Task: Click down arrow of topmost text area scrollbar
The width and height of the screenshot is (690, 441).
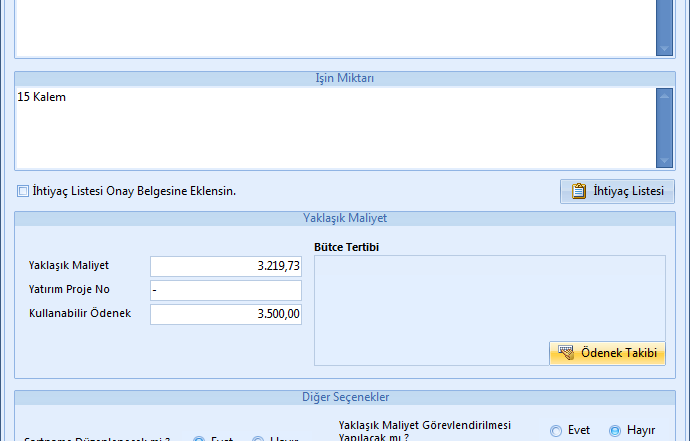Action: pos(664,48)
